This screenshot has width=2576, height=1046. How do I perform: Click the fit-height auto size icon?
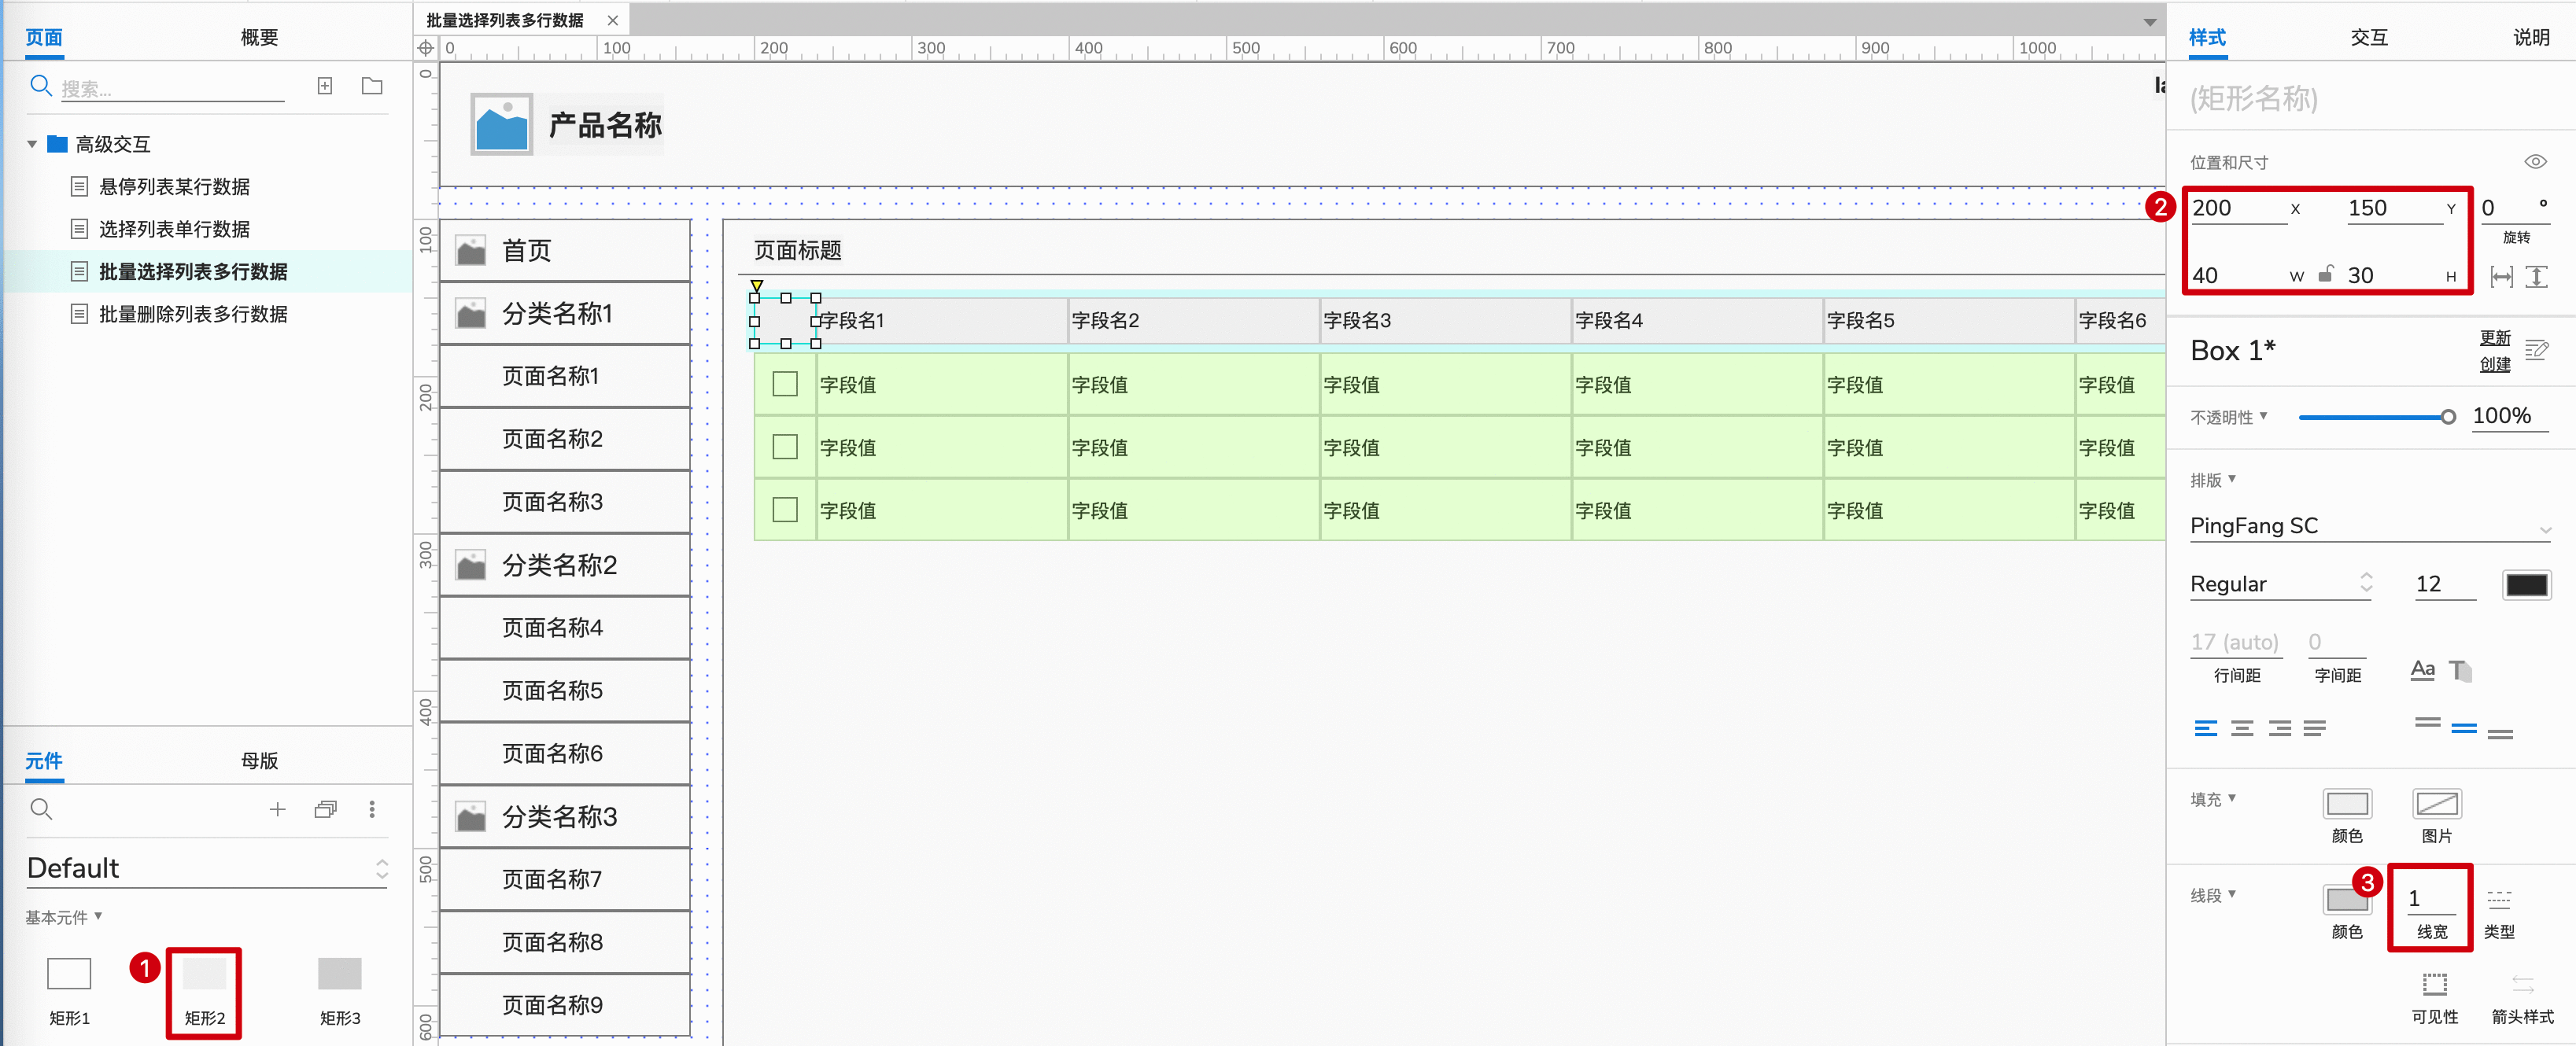tap(2536, 277)
